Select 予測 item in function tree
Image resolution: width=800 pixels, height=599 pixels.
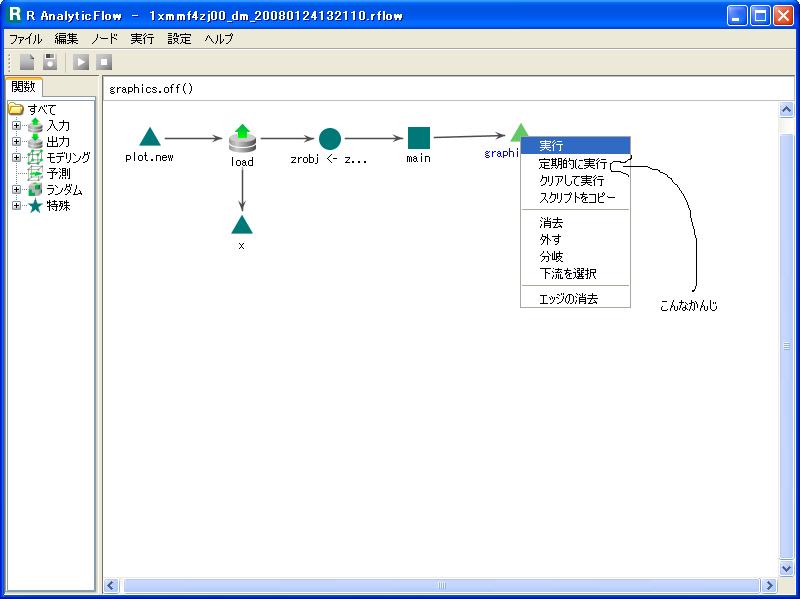point(58,174)
